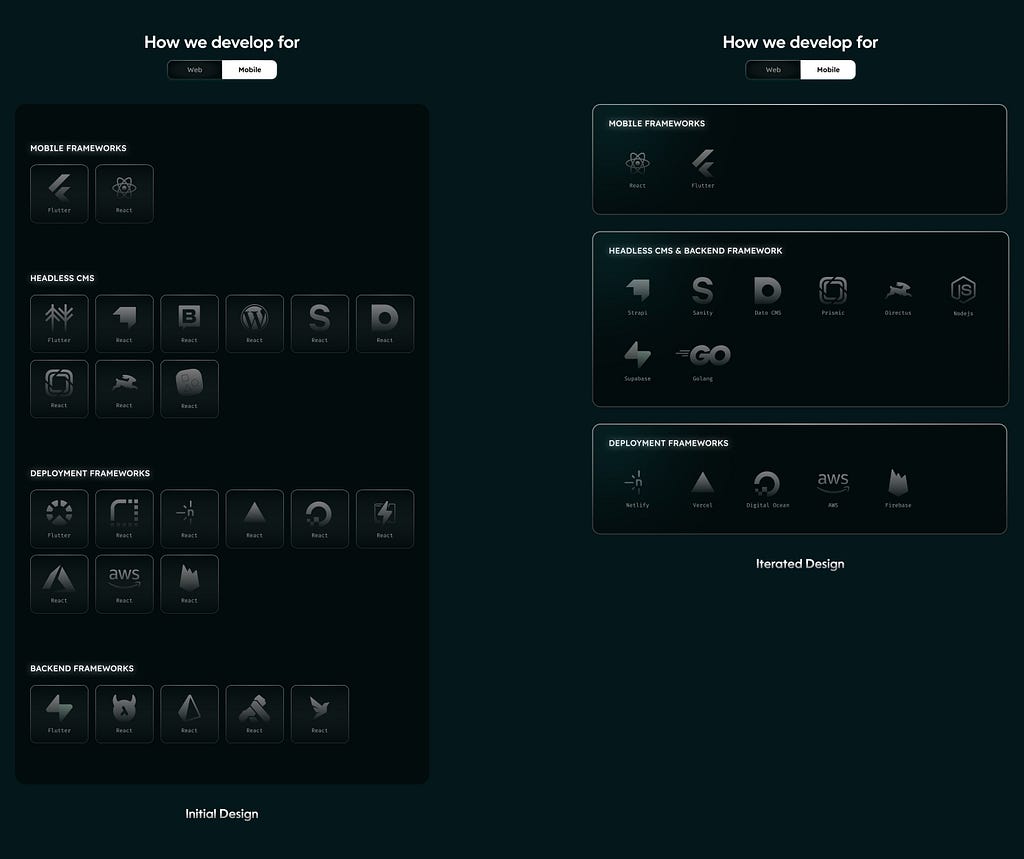Click Directus icon in Iterated Design
This screenshot has width=1024, height=859.
[899, 289]
